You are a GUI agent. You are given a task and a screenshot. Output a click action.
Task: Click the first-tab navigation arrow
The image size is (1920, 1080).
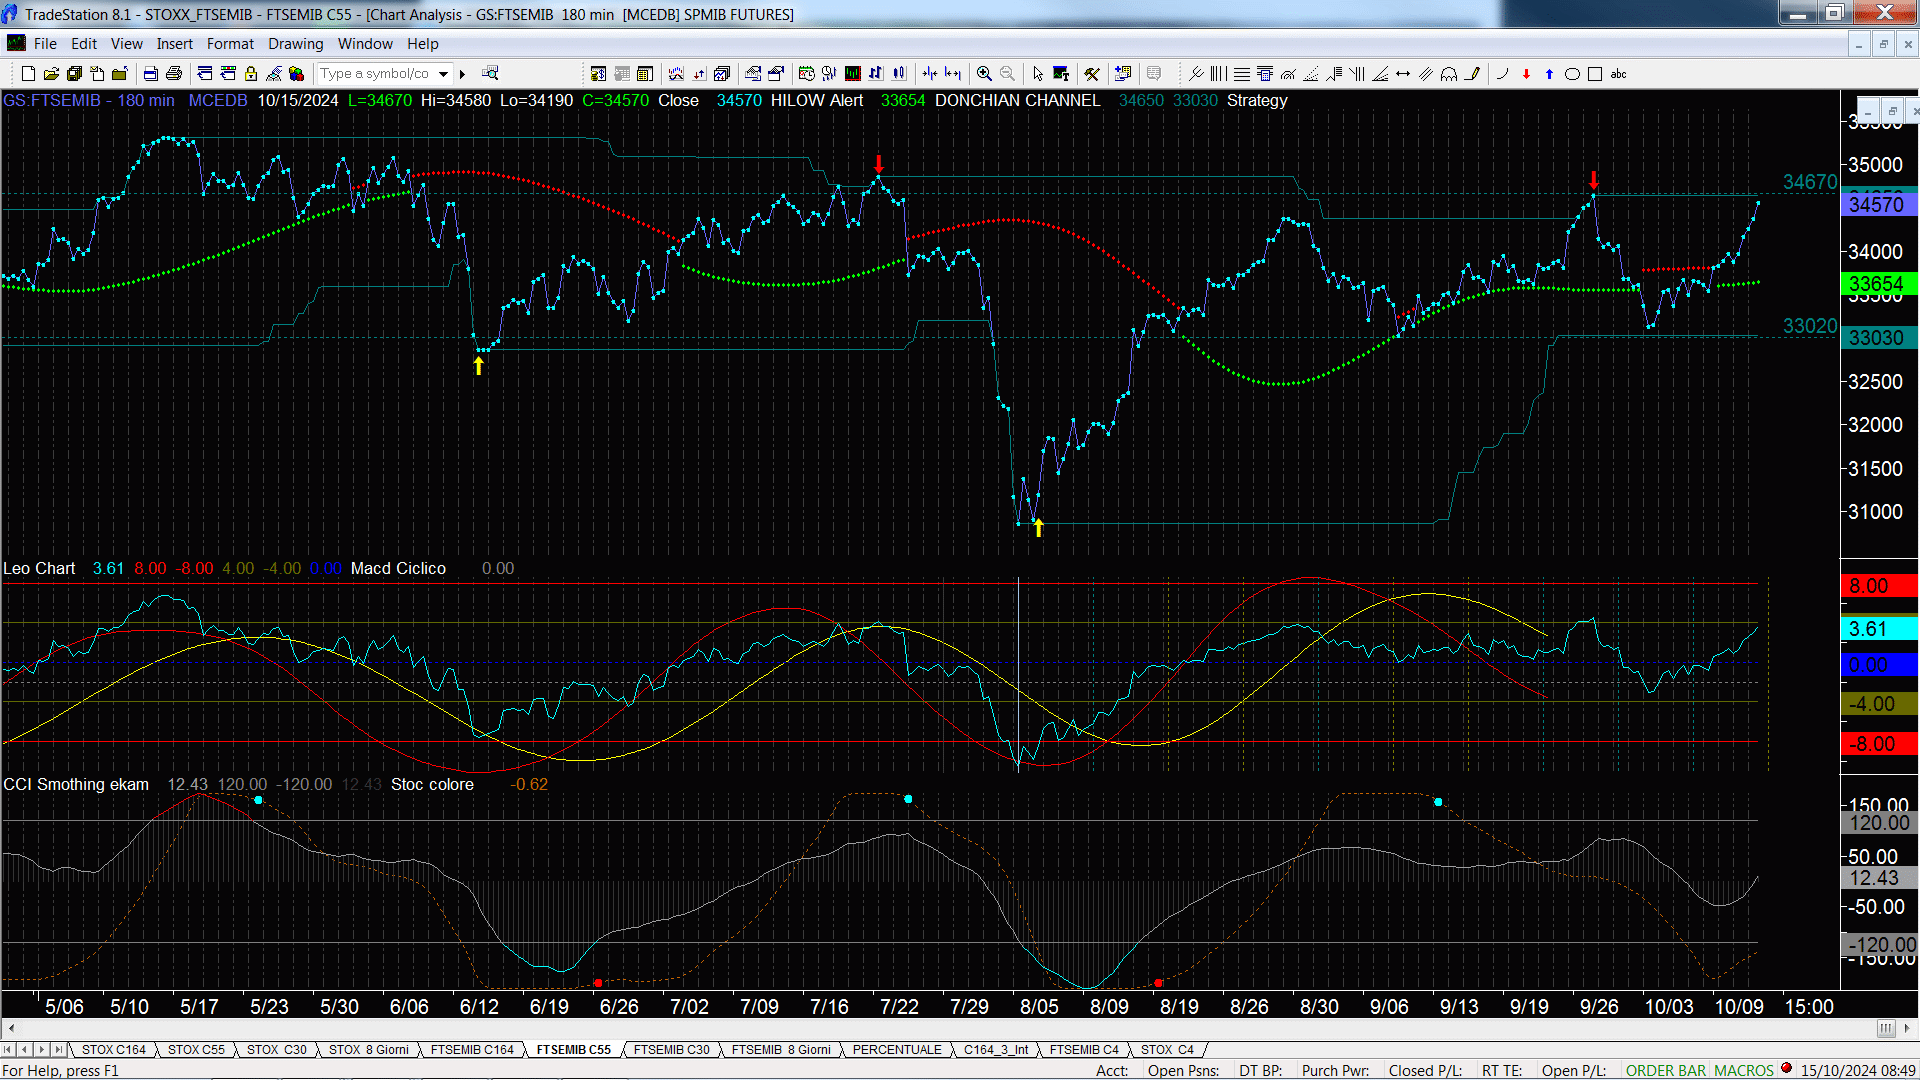point(9,1049)
